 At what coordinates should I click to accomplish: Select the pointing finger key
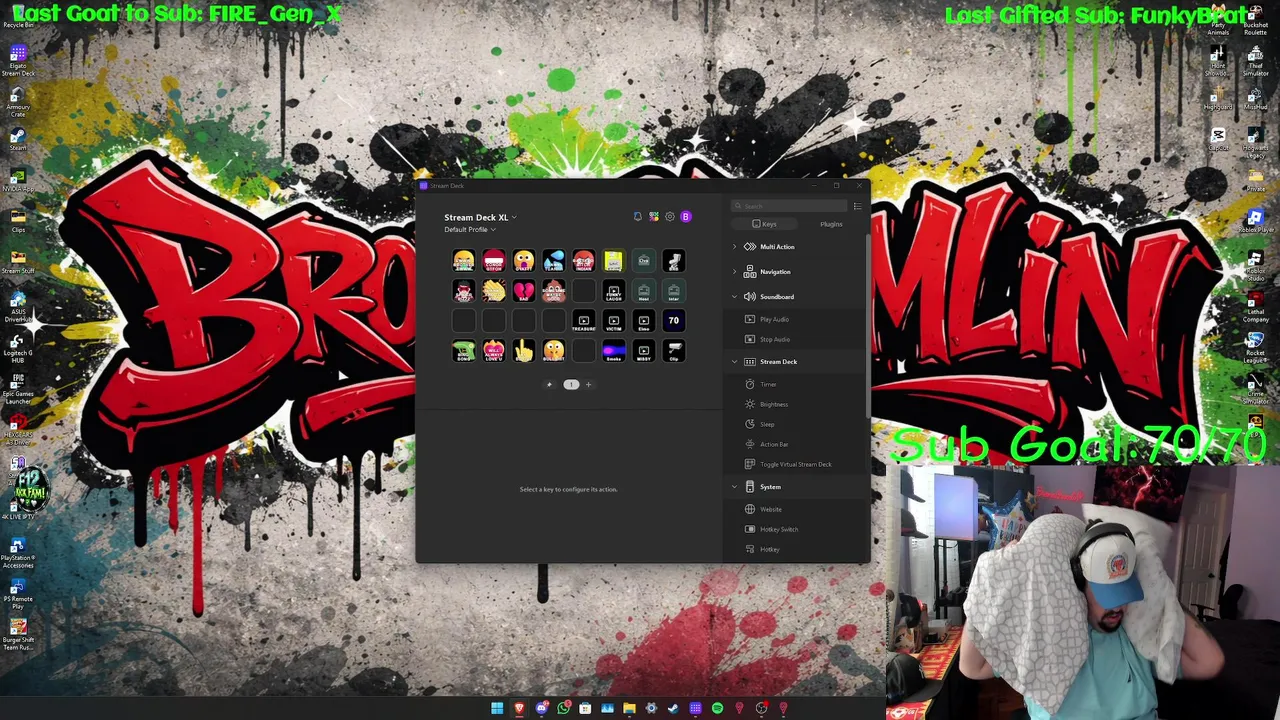click(524, 351)
